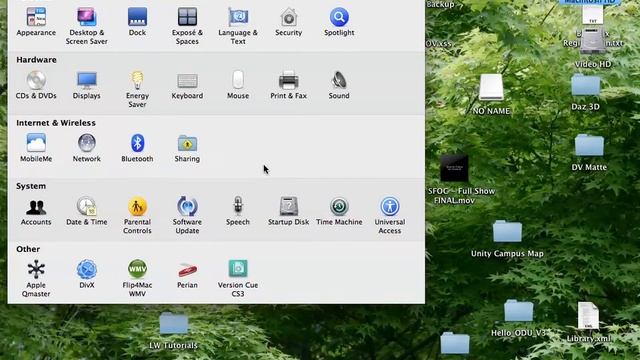Open Appearance preferences
Screen dimensions: 640x360
(x=36, y=17)
